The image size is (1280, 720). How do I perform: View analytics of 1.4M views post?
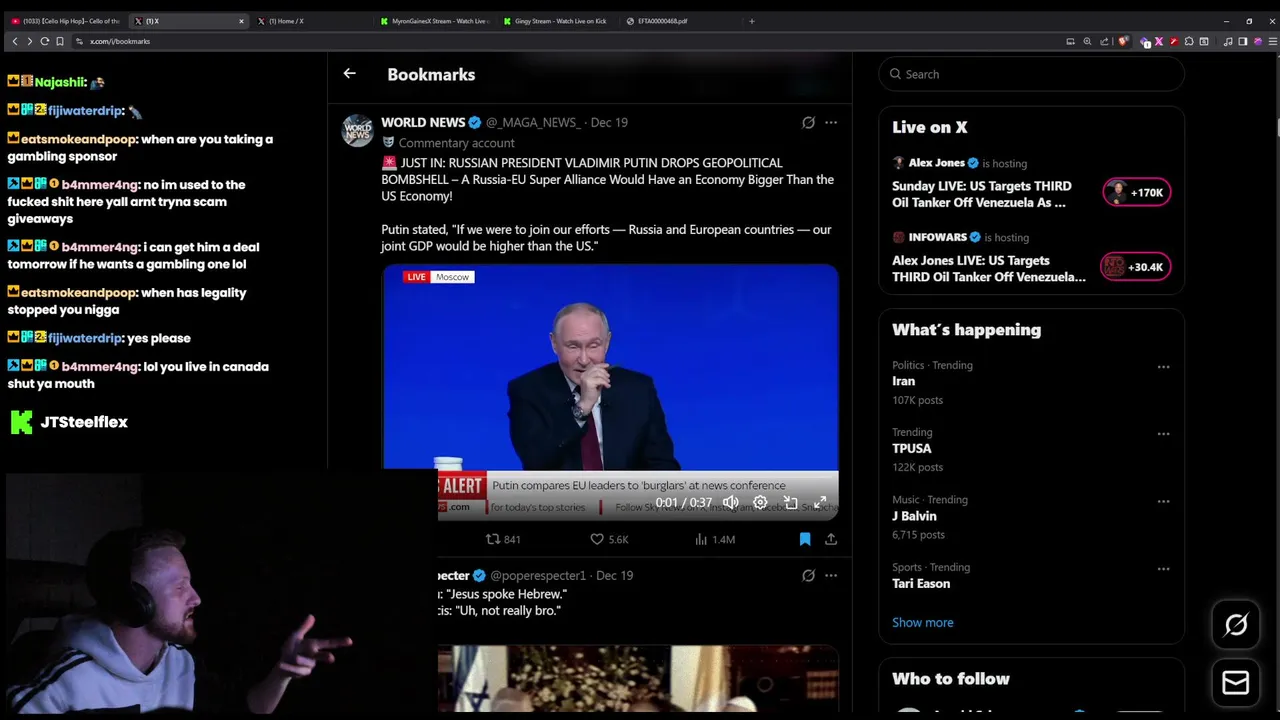[715, 539]
